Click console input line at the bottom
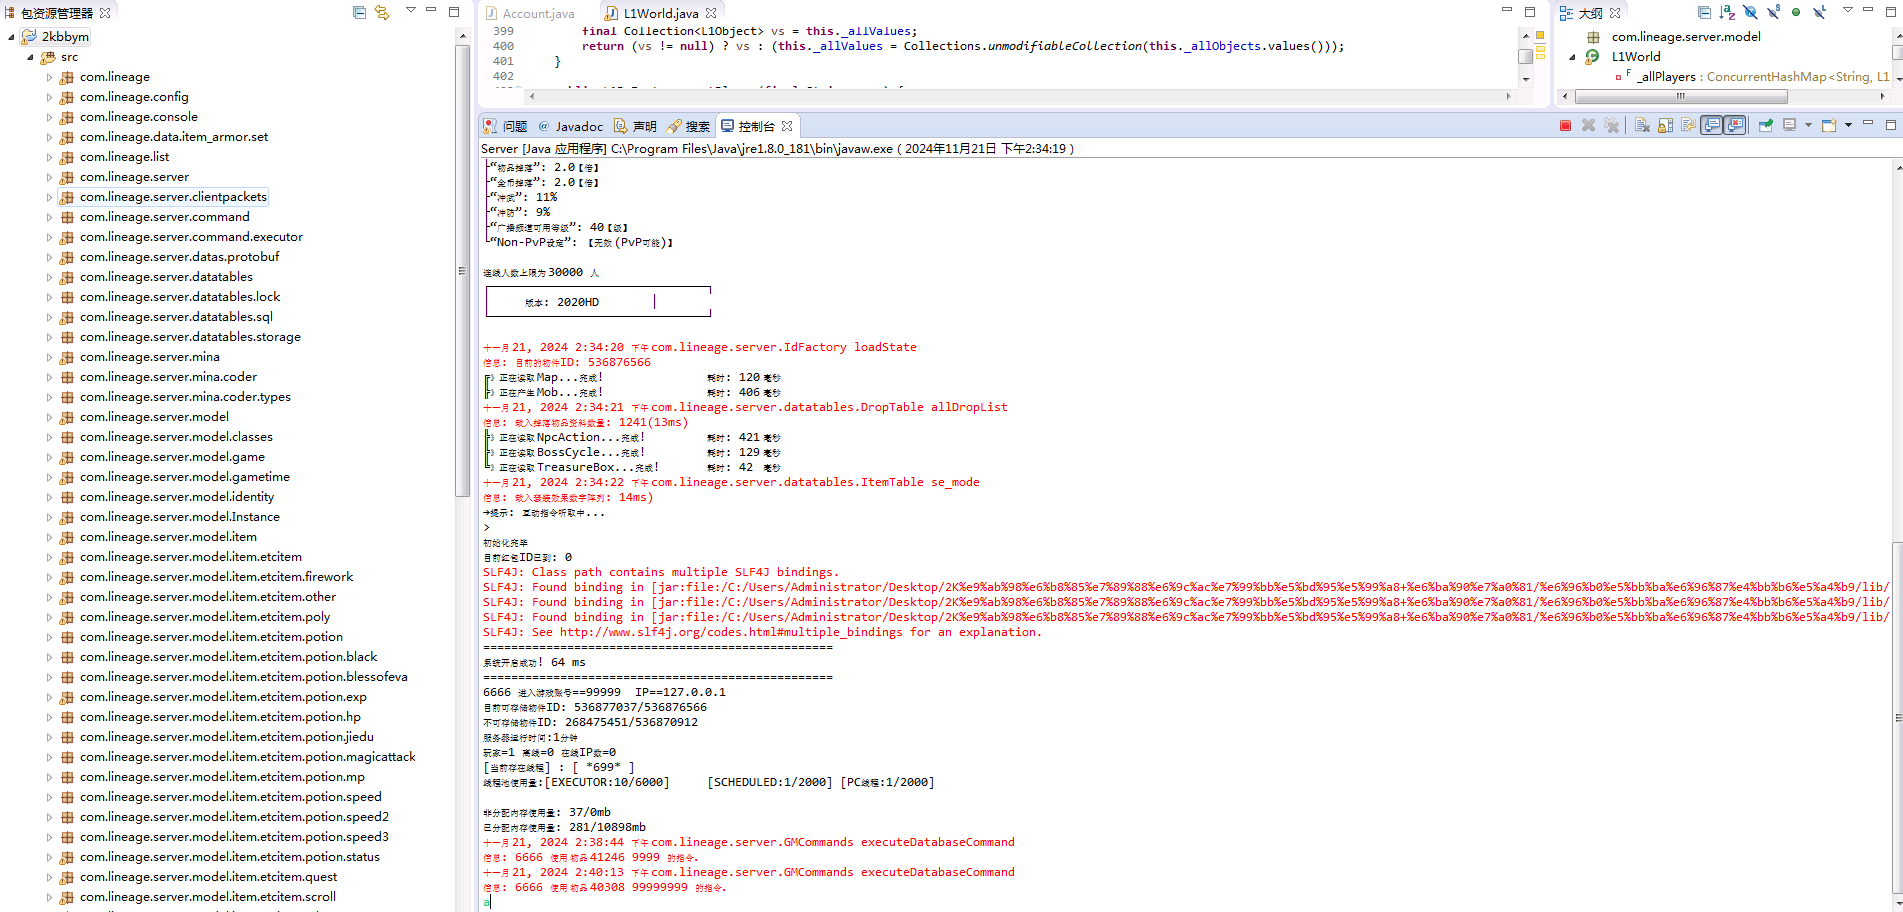The image size is (1903, 912). click(x=1185, y=902)
